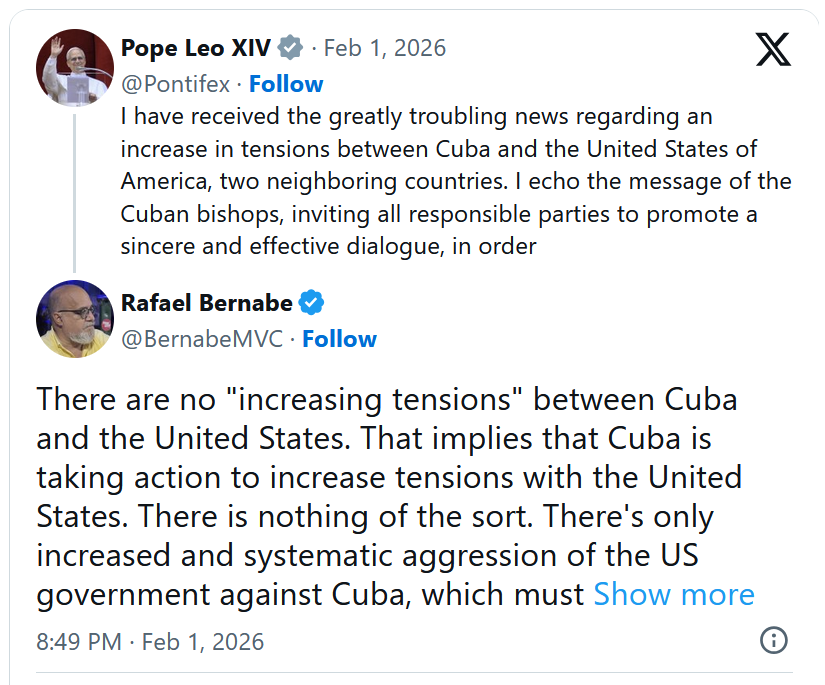Click Rafael Bernabe's reply text body
The width and height of the screenshot is (825, 685).
click(390, 497)
